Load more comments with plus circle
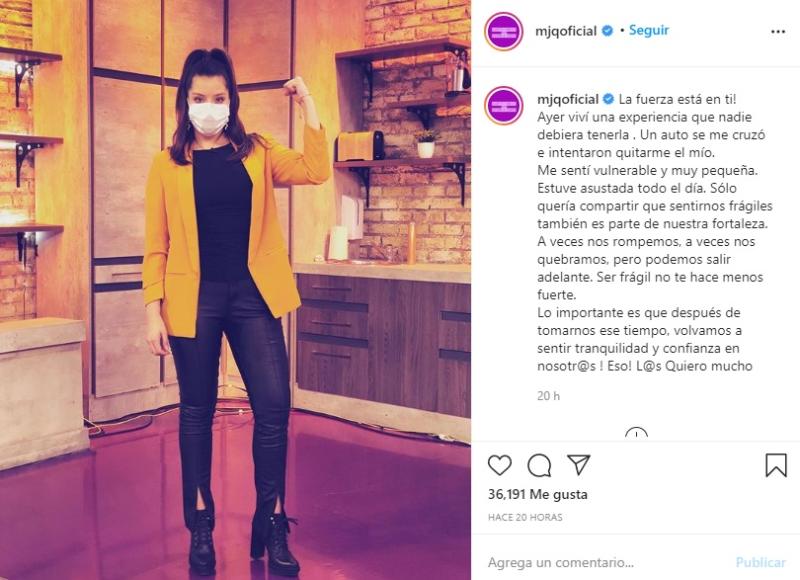 (x=636, y=435)
